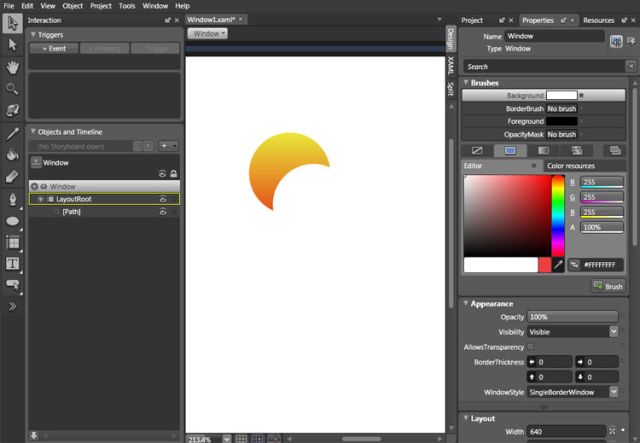Switch to the Project tab

click(x=472, y=20)
